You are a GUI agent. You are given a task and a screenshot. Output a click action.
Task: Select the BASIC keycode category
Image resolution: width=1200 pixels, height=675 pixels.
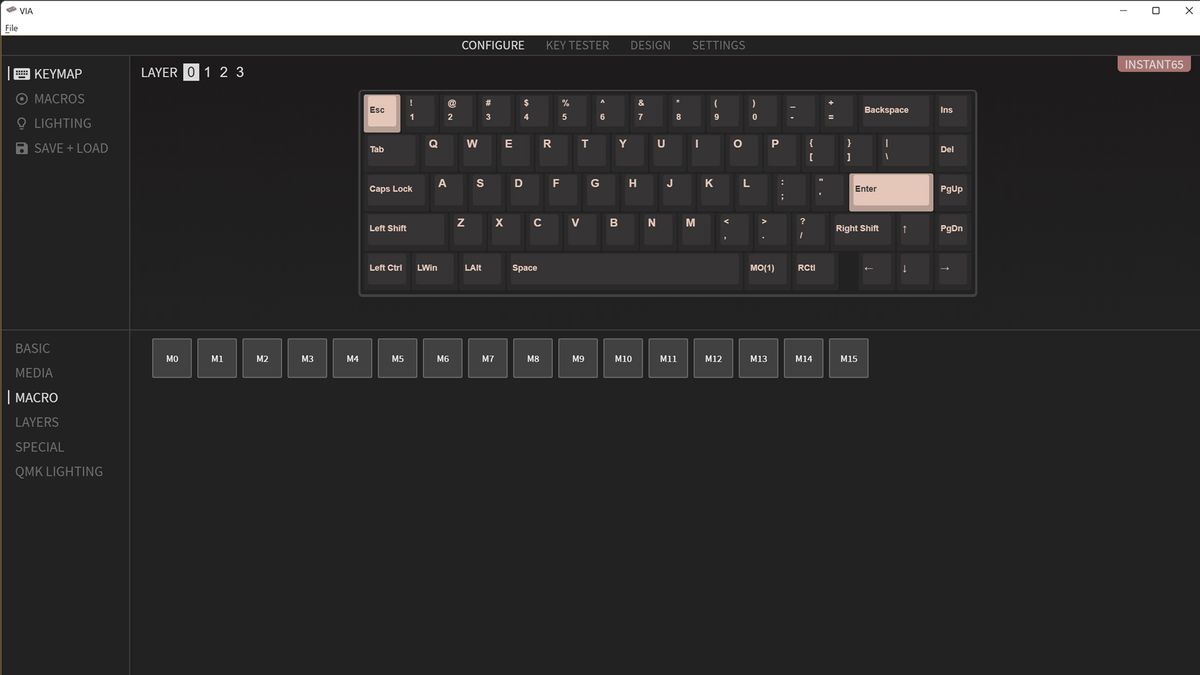tap(32, 348)
